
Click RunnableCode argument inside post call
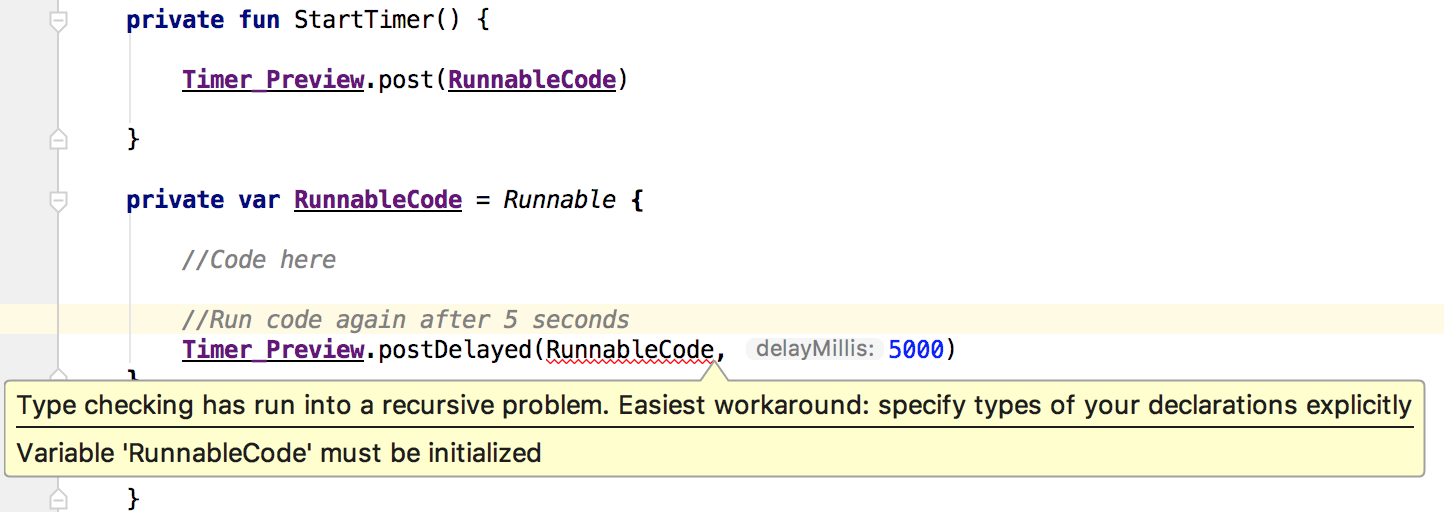pos(532,79)
